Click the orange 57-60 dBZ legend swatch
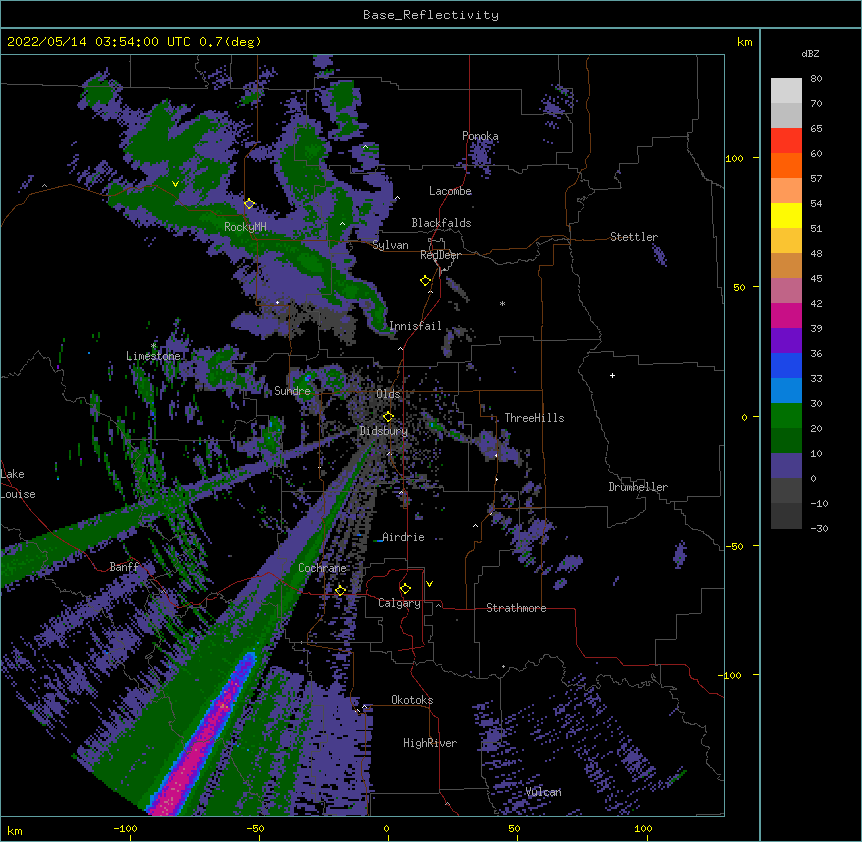 coord(786,165)
